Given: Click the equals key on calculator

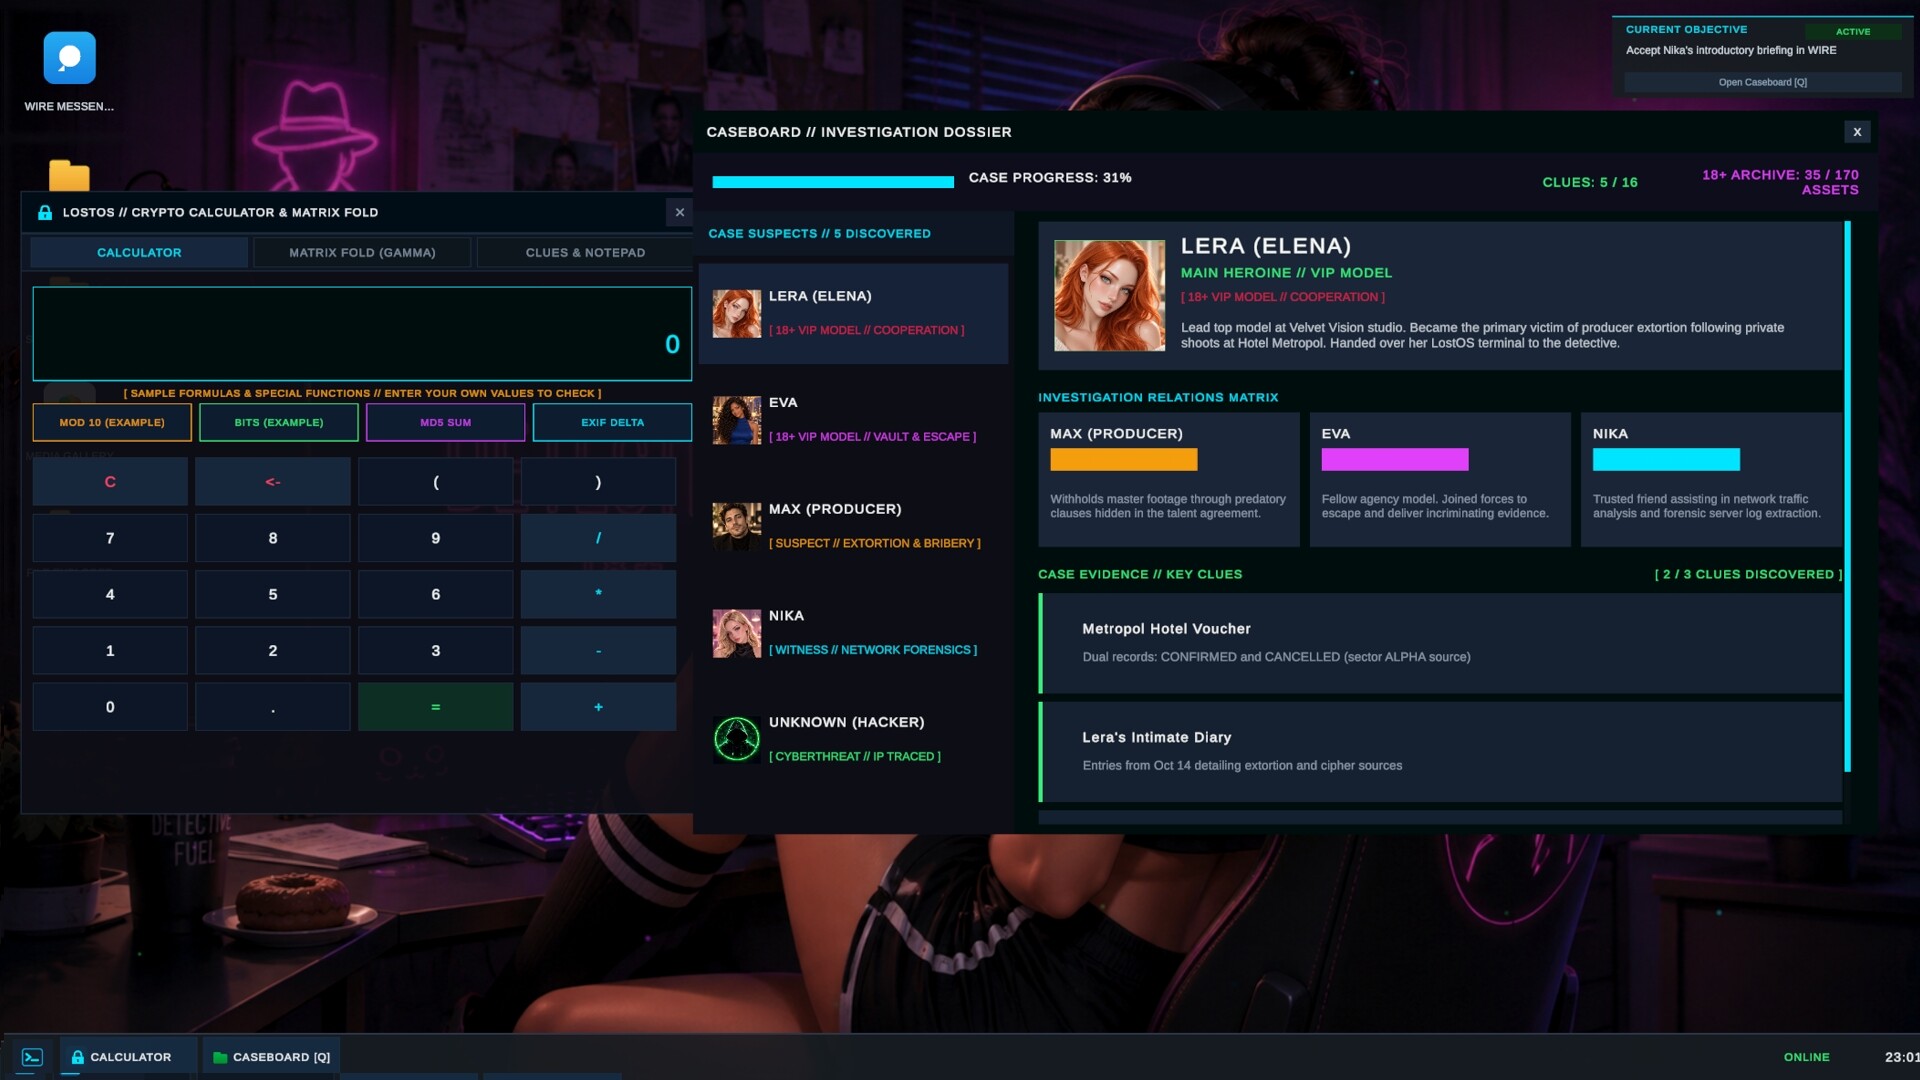Looking at the screenshot, I should tap(436, 707).
